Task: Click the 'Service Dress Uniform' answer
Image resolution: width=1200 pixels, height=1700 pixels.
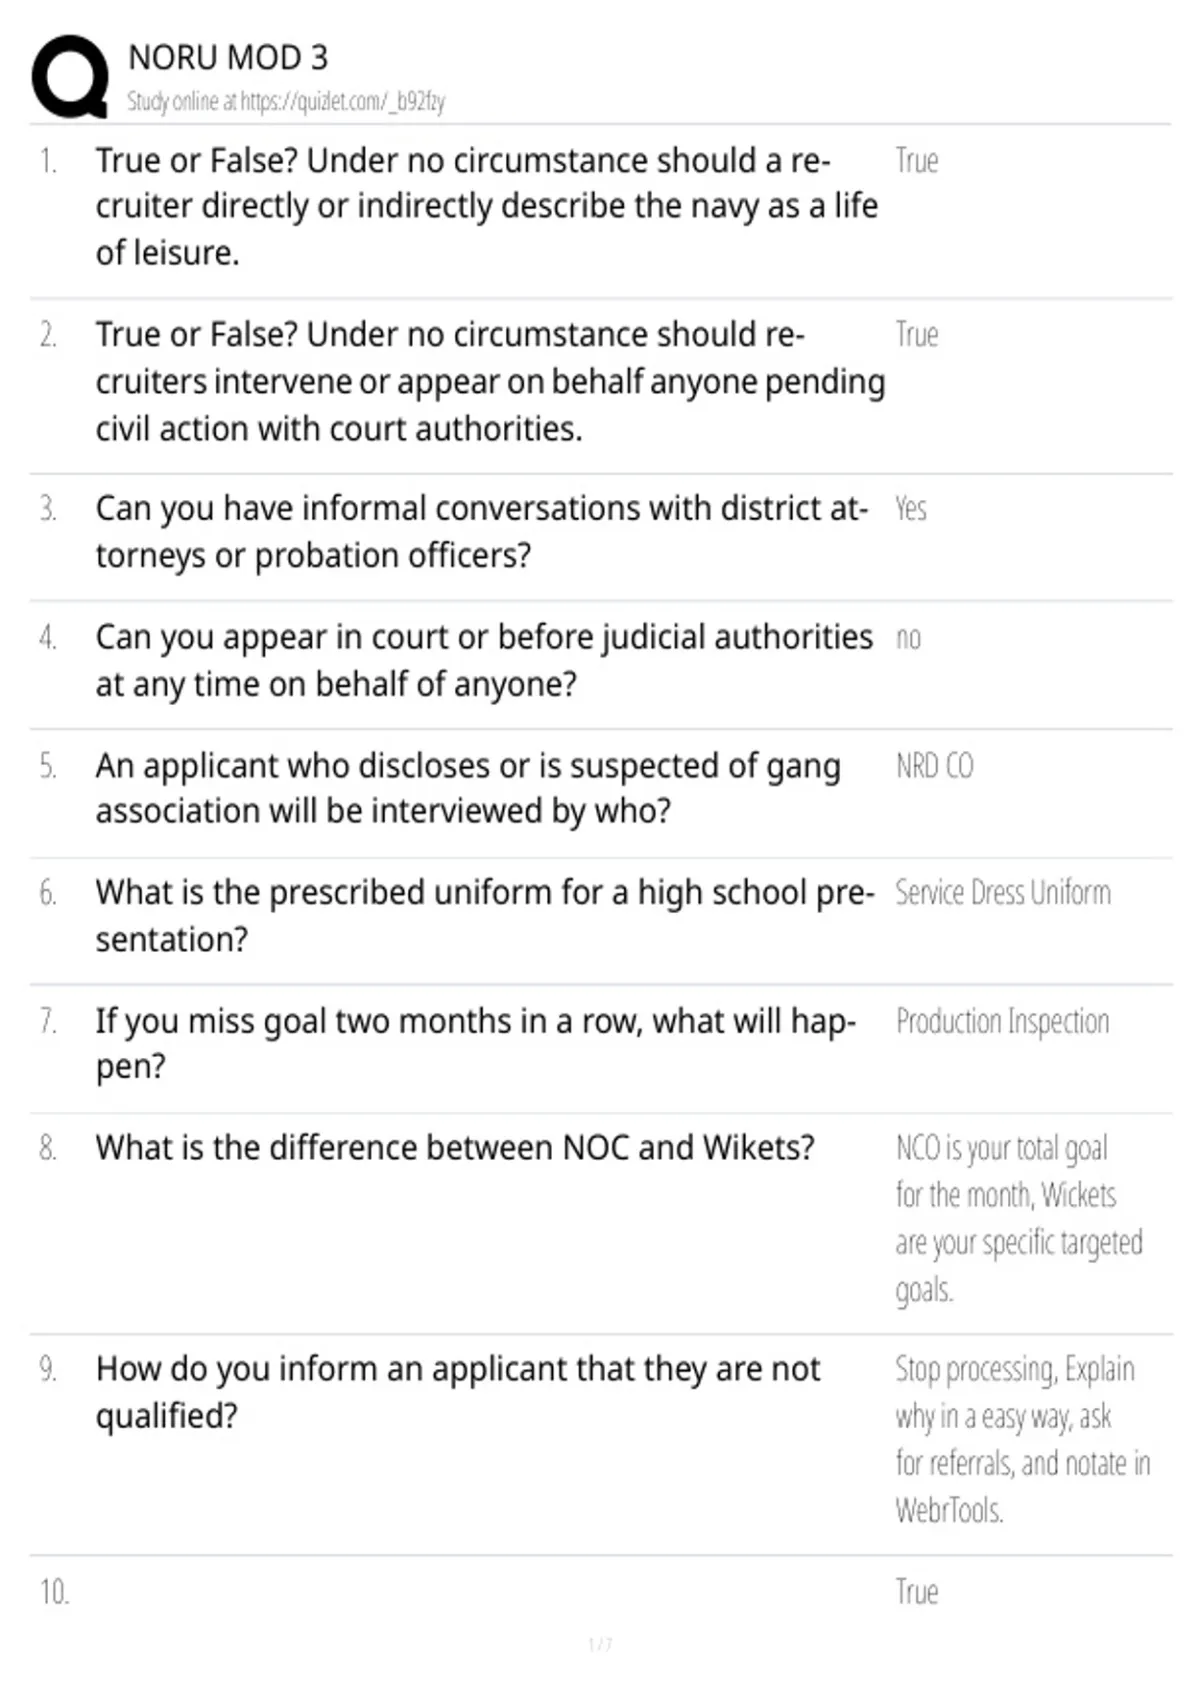Action: (1003, 892)
